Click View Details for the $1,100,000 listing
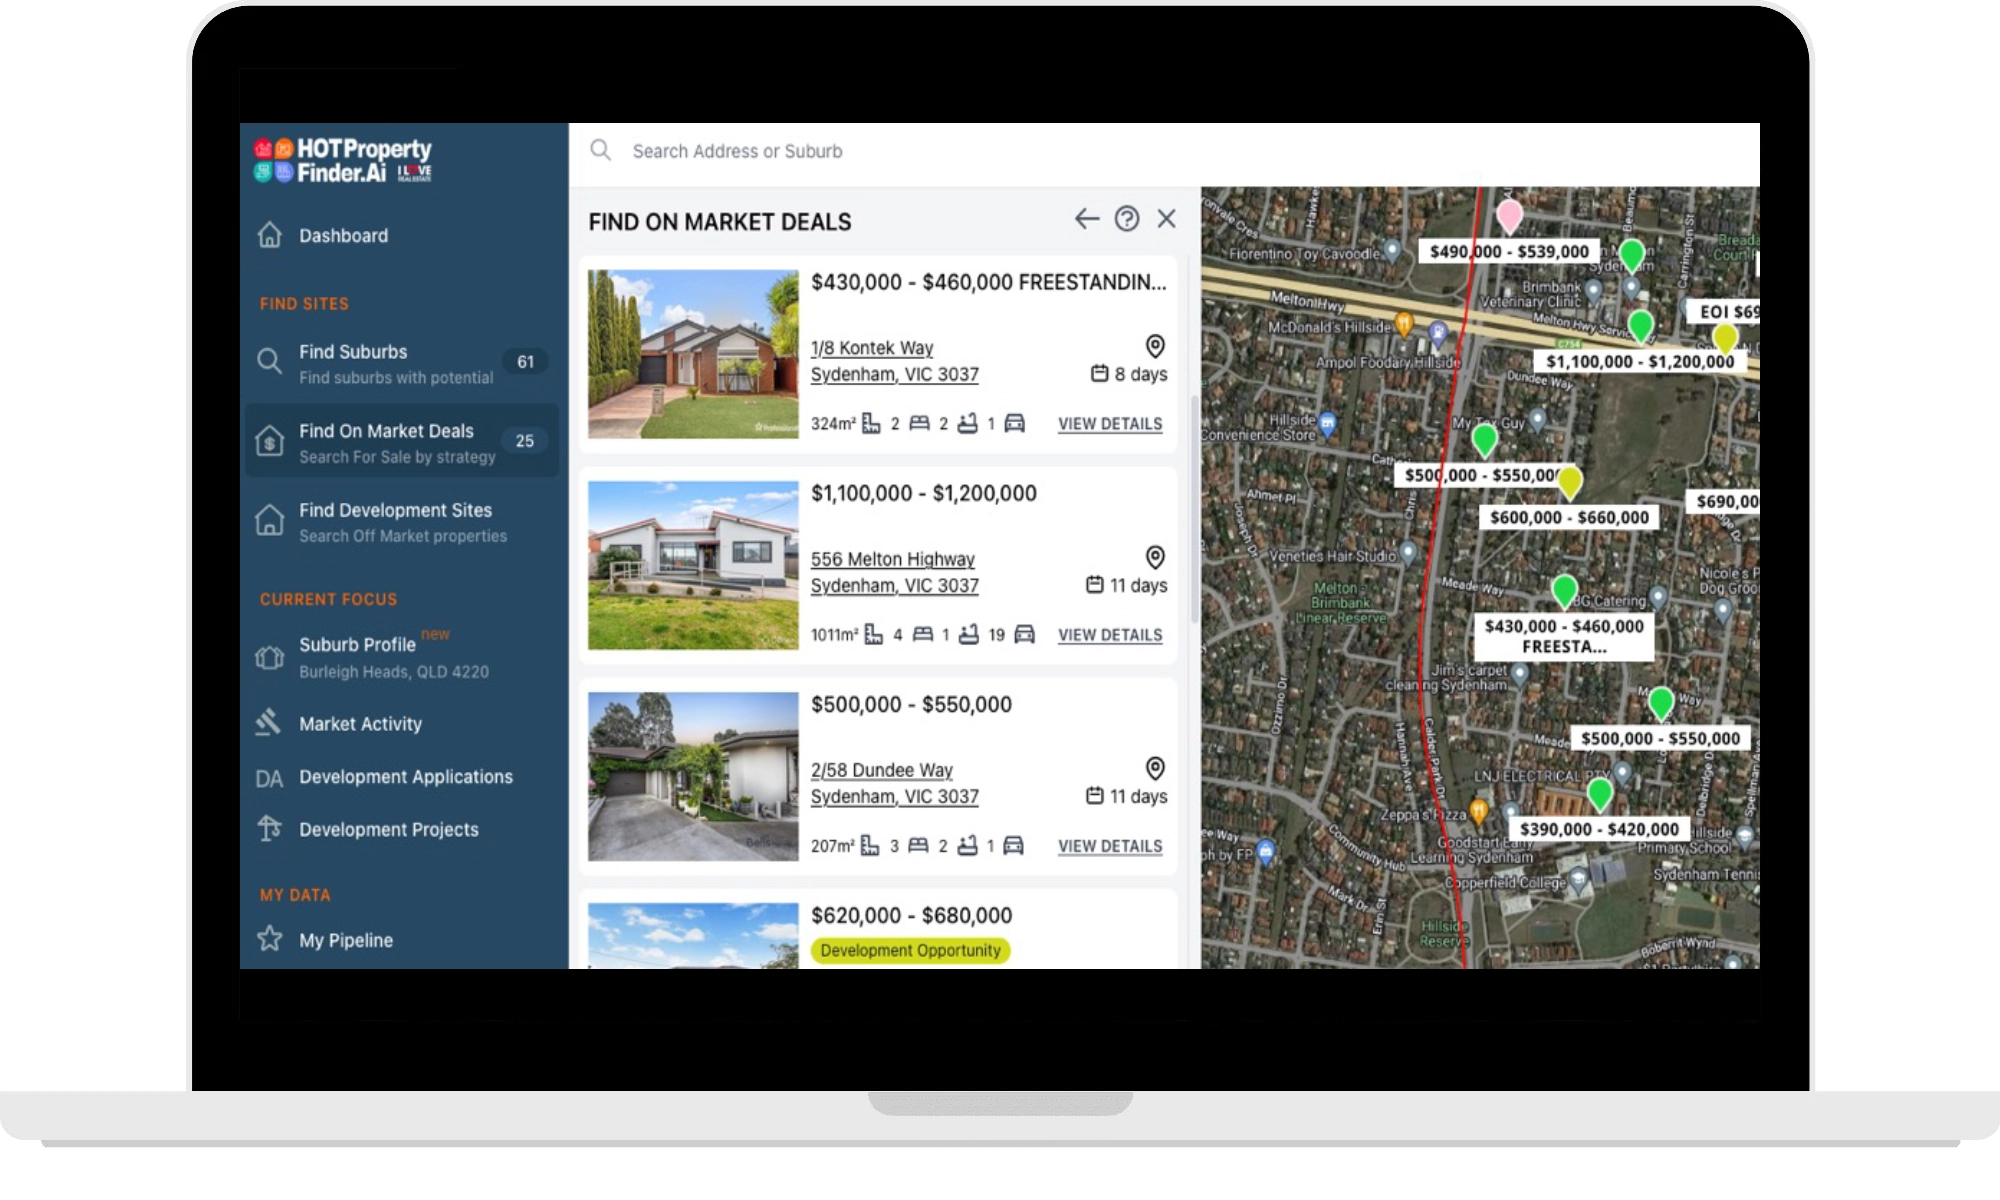2000x1200 pixels. [x=1110, y=635]
